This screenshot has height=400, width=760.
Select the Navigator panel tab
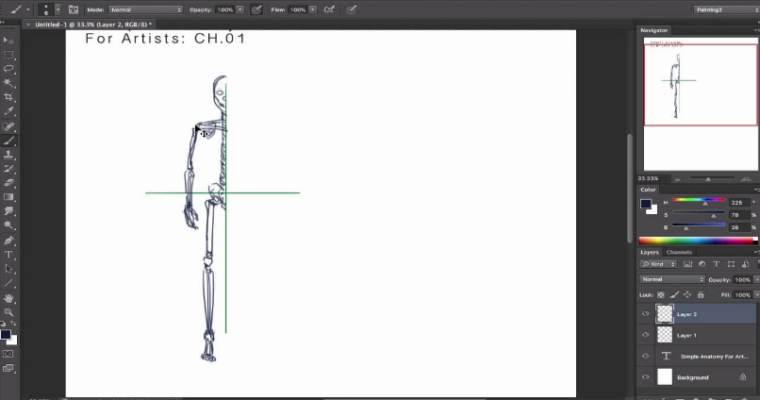click(654, 30)
